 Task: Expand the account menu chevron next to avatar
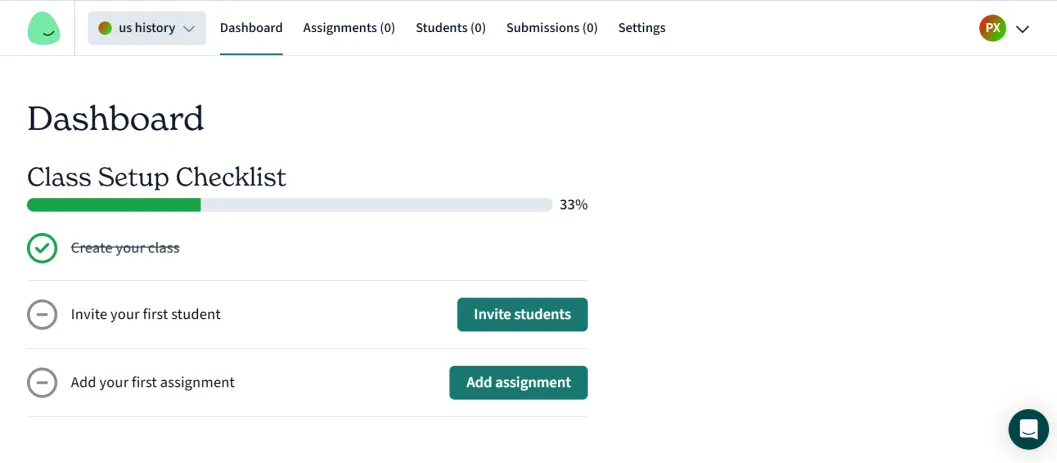pos(1022,29)
